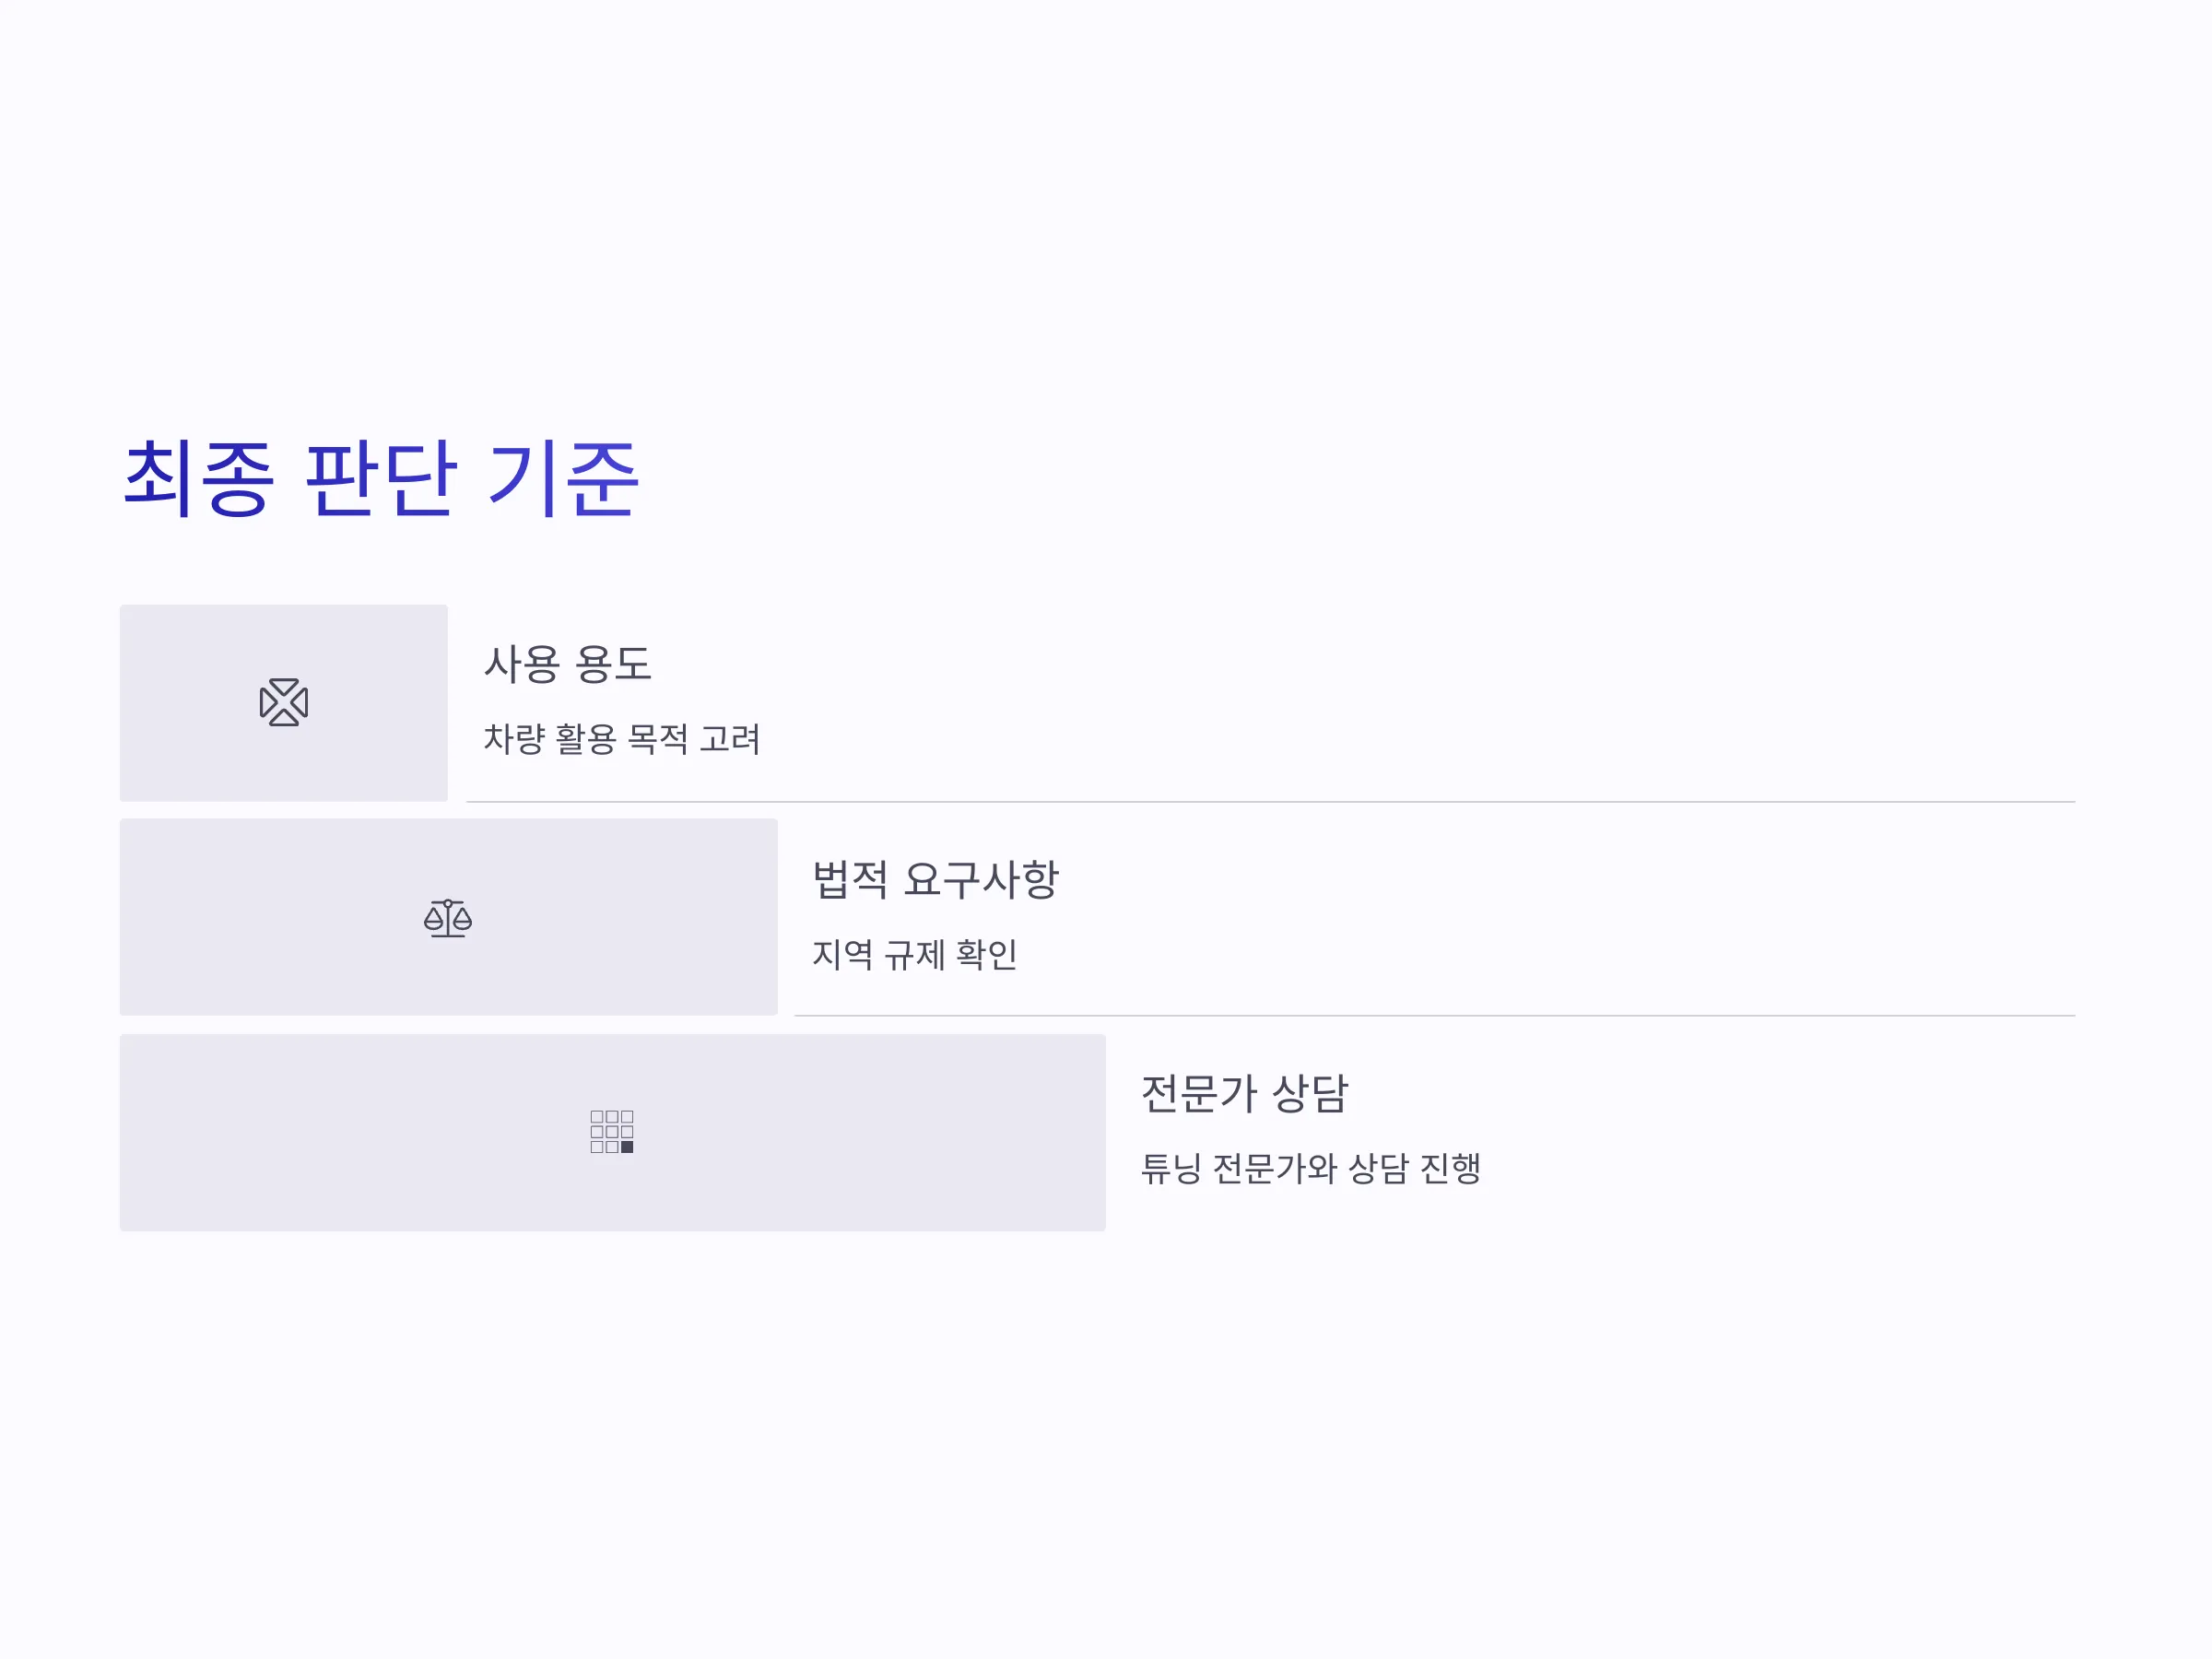2212x1659 pixels.
Task: Click the balance scale icon
Action: (448, 918)
